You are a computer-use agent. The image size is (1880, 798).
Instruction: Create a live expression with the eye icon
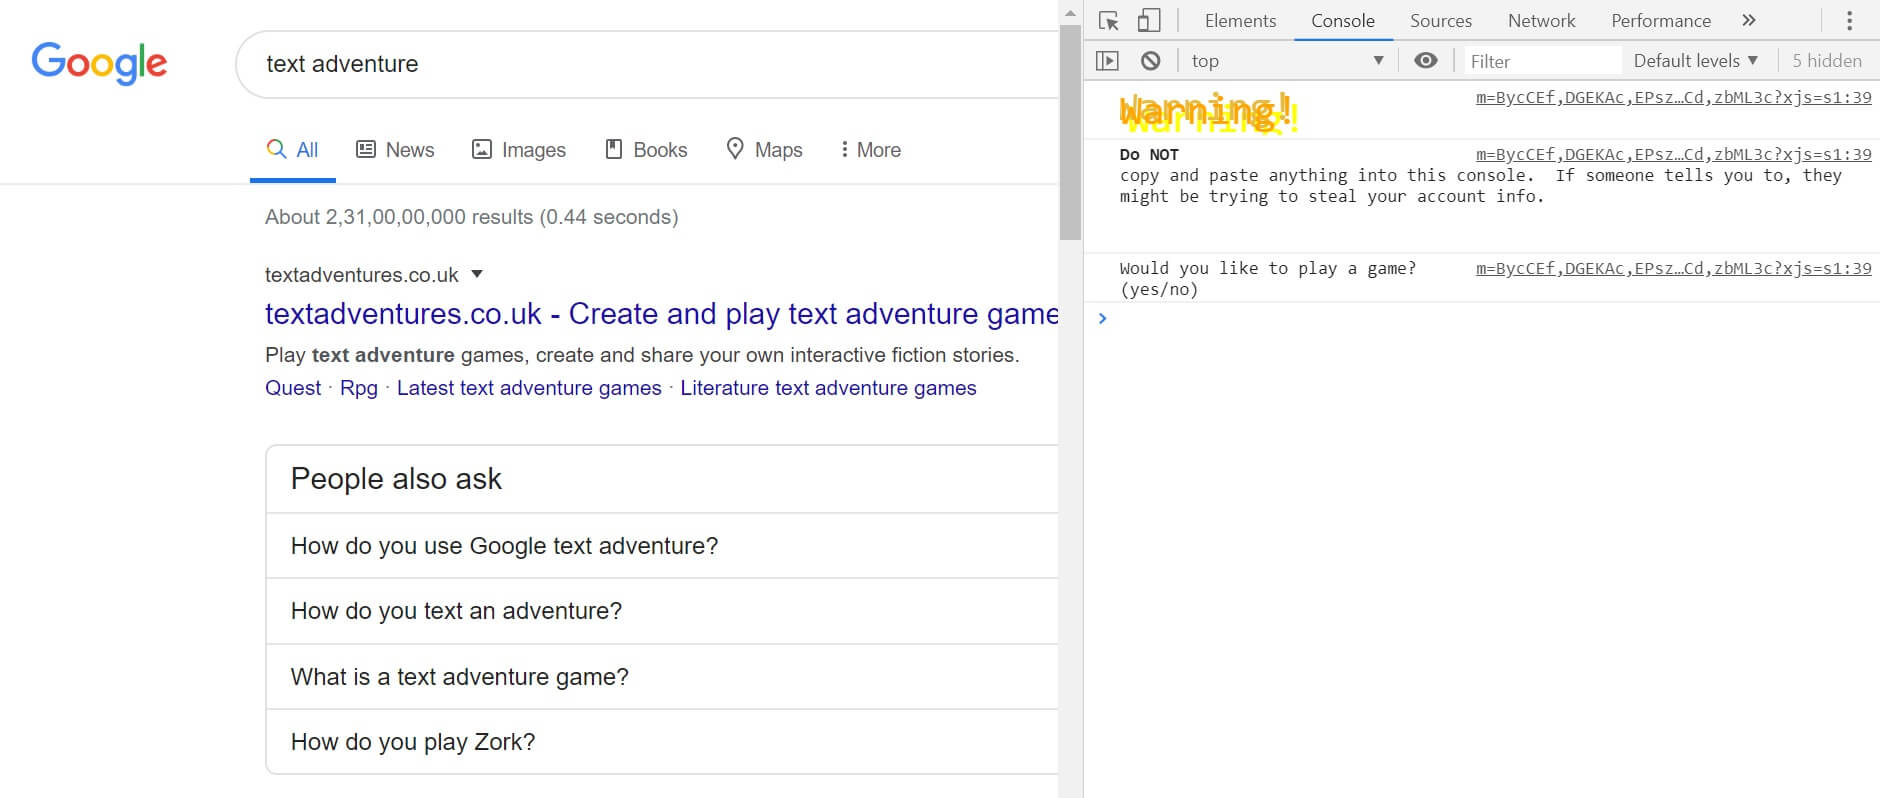pyautogui.click(x=1426, y=61)
